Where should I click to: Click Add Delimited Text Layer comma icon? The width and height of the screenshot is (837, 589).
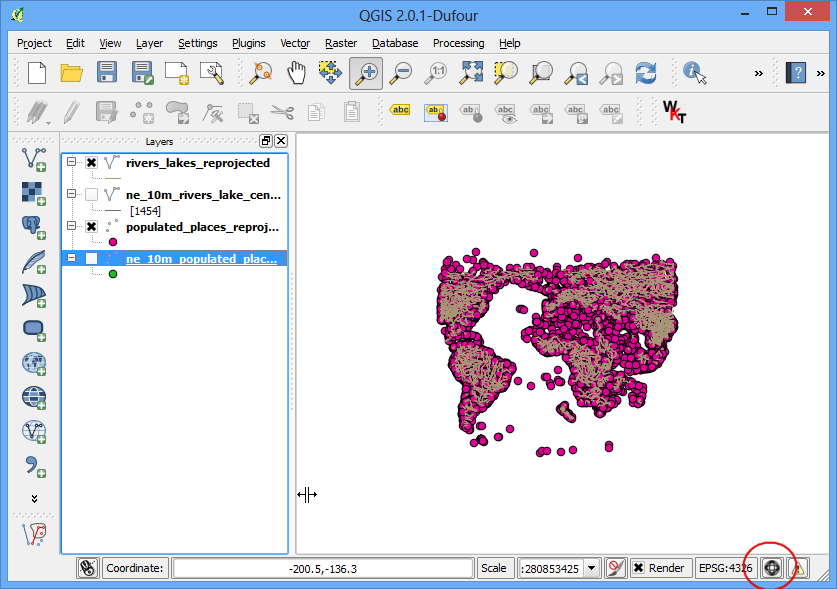pos(34,466)
